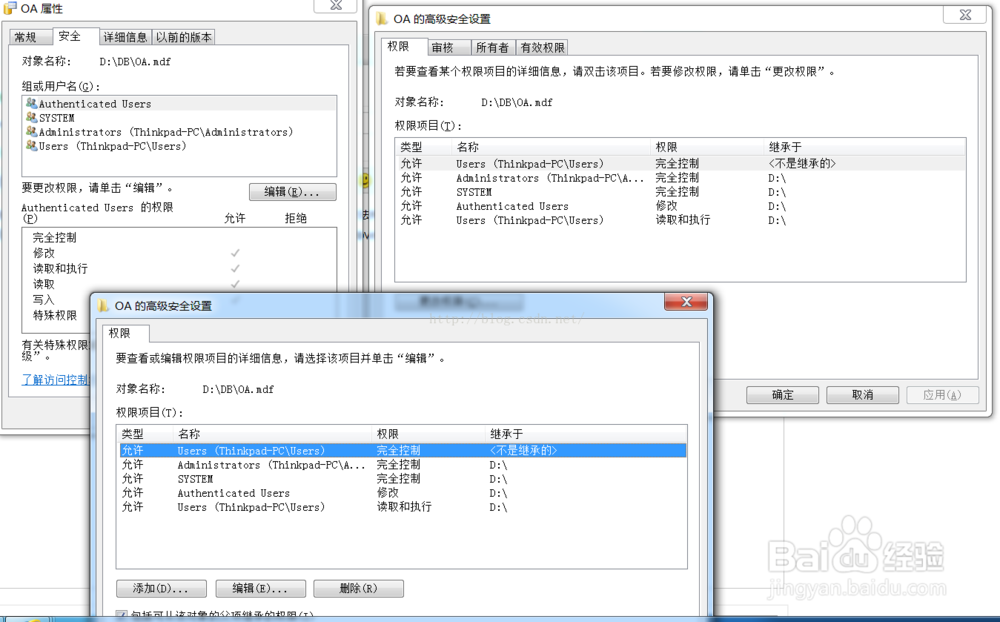Toggle the 允许 checkmark for 修改 permission

pyautogui.click(x=235, y=253)
